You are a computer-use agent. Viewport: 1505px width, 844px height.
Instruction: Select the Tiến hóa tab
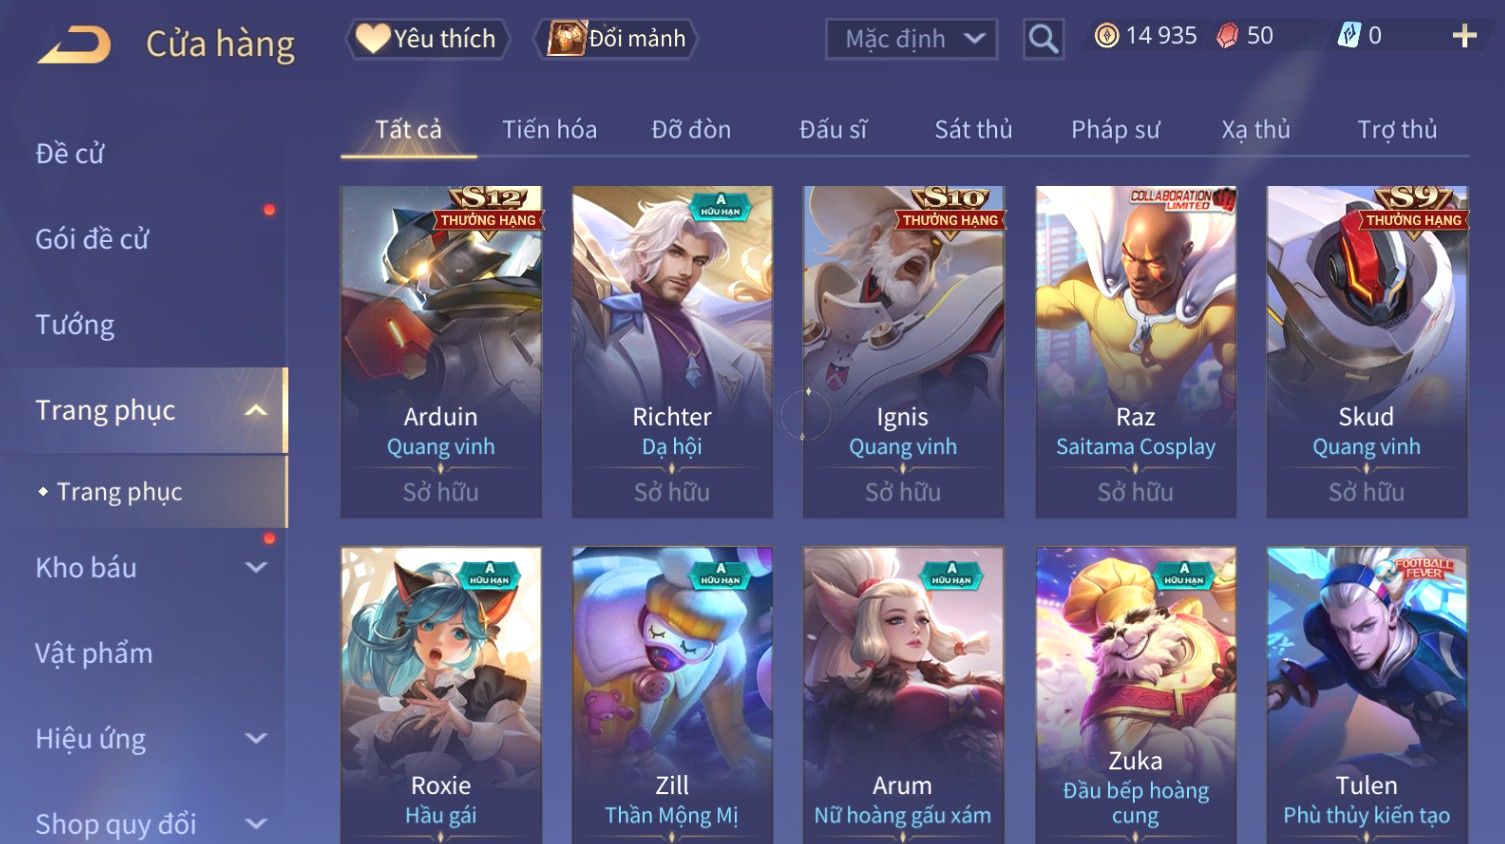pos(549,130)
